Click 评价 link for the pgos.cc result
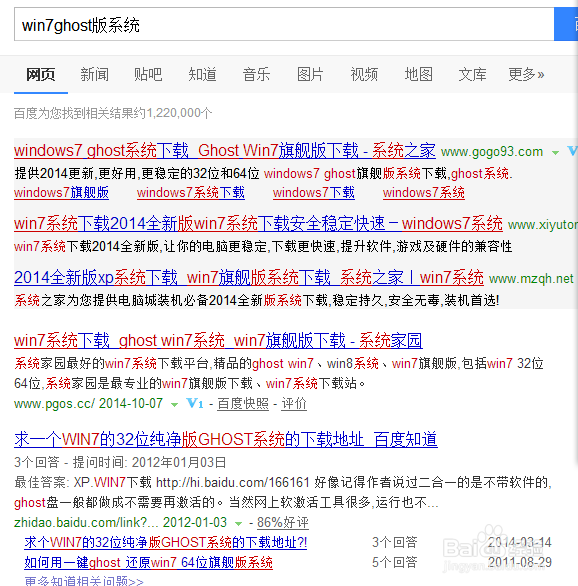This screenshot has height=586, width=578. click(x=294, y=404)
